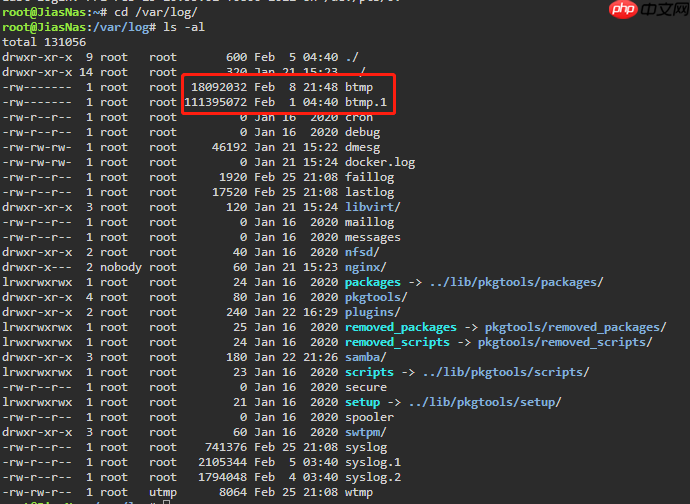Select the swtpm/ directory name
Screen dimensions: 690x504
pos(366,432)
